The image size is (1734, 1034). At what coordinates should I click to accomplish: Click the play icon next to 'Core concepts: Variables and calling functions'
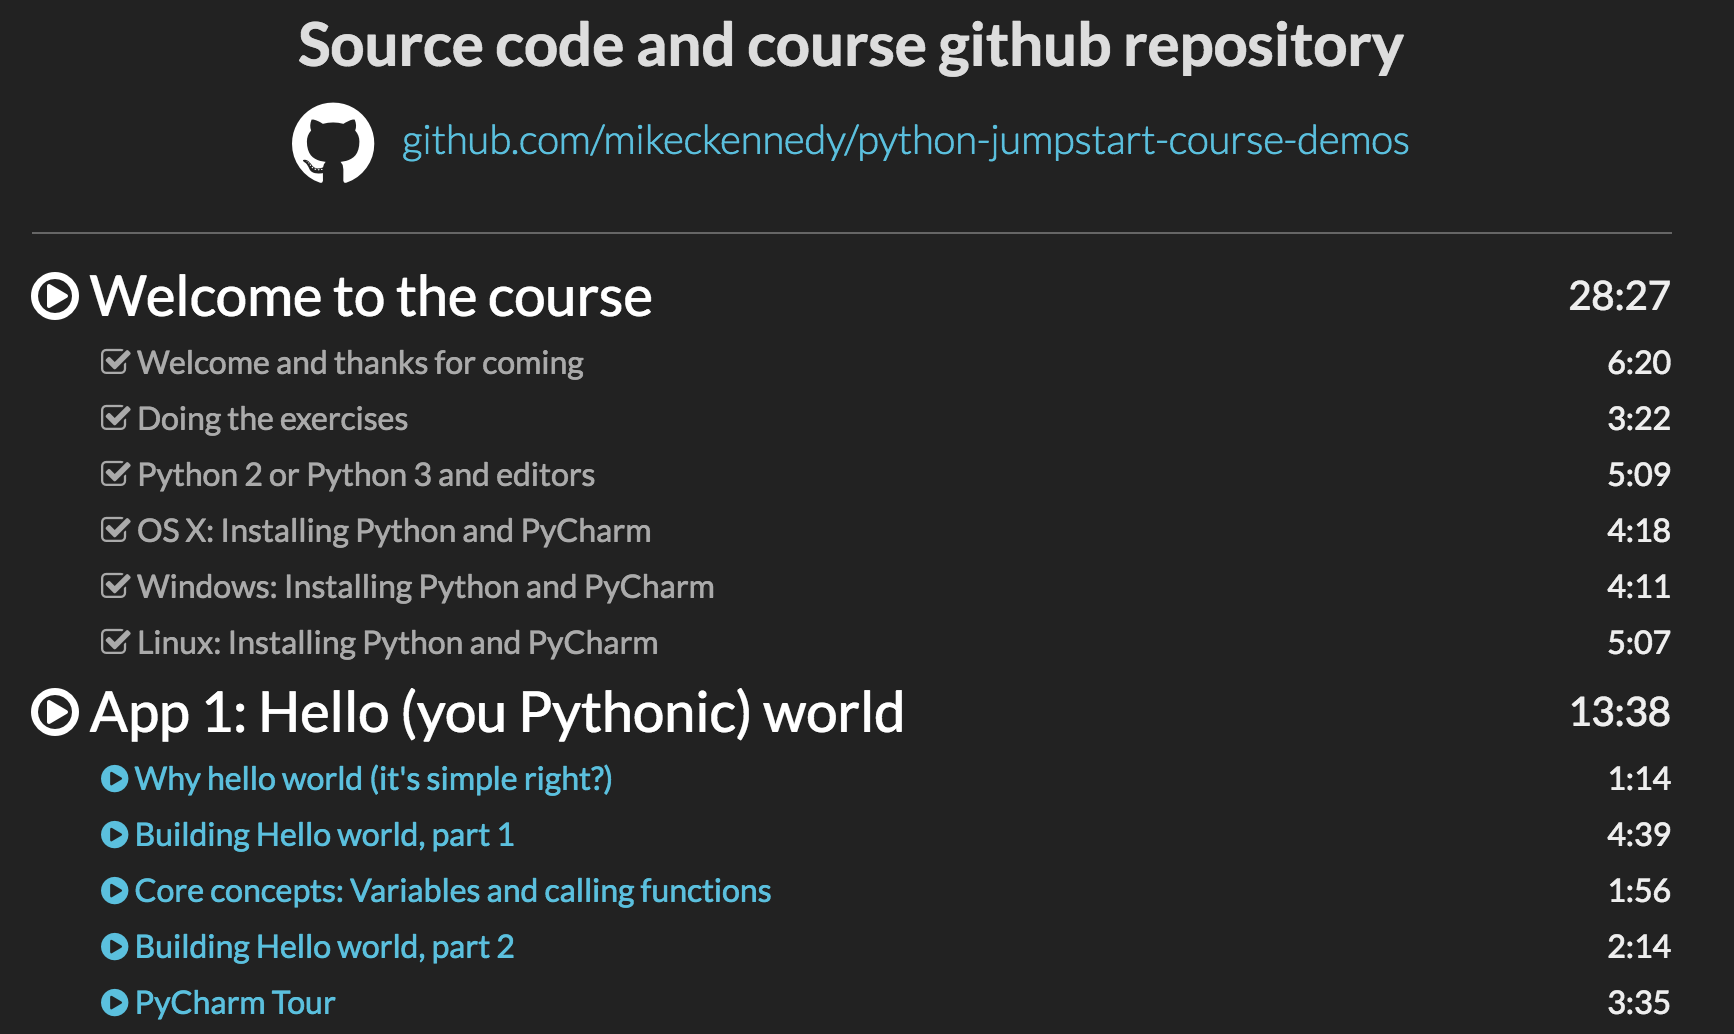pyautogui.click(x=116, y=890)
